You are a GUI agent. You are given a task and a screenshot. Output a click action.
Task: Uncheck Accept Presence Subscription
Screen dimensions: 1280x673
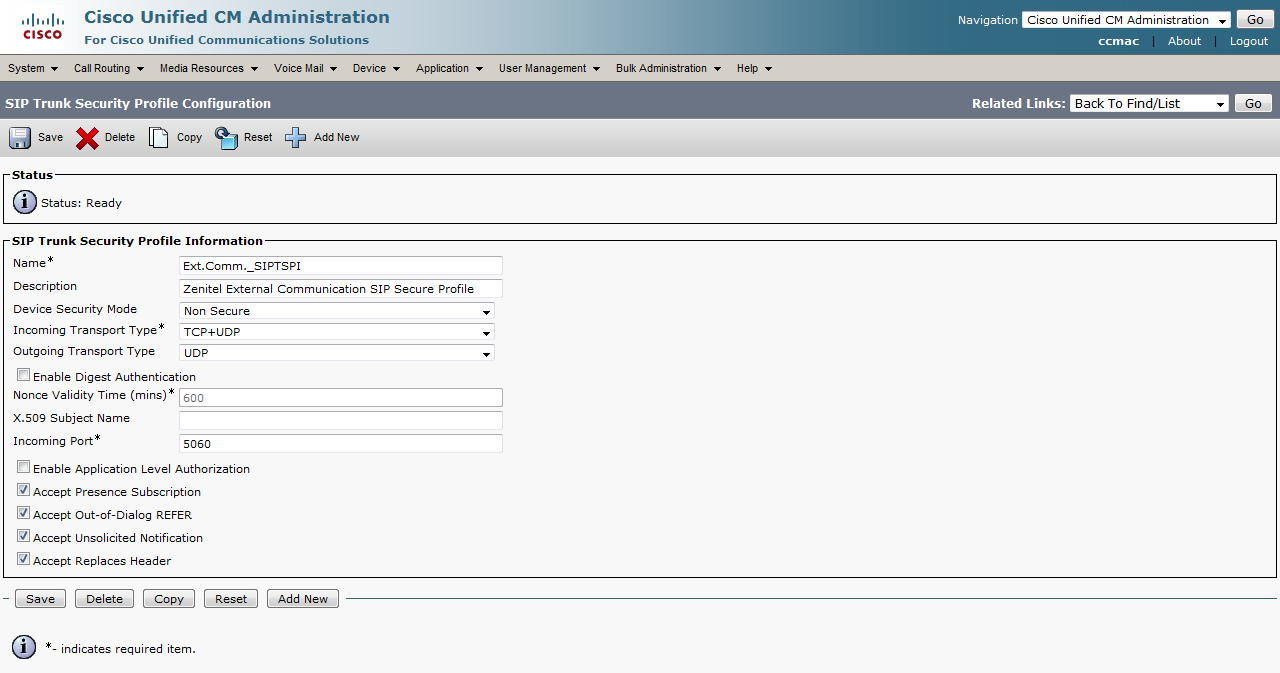24,491
